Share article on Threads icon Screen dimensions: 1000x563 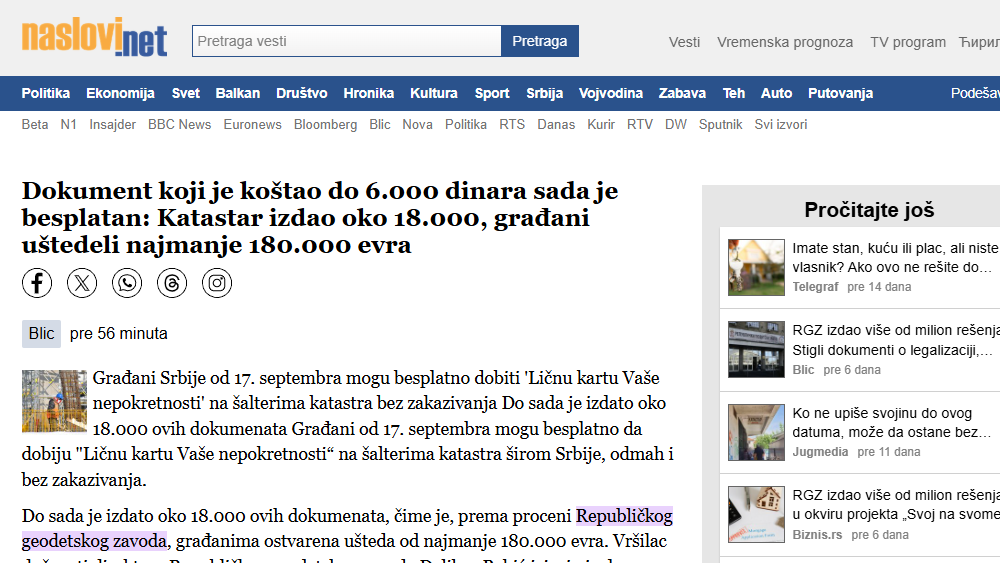click(172, 282)
